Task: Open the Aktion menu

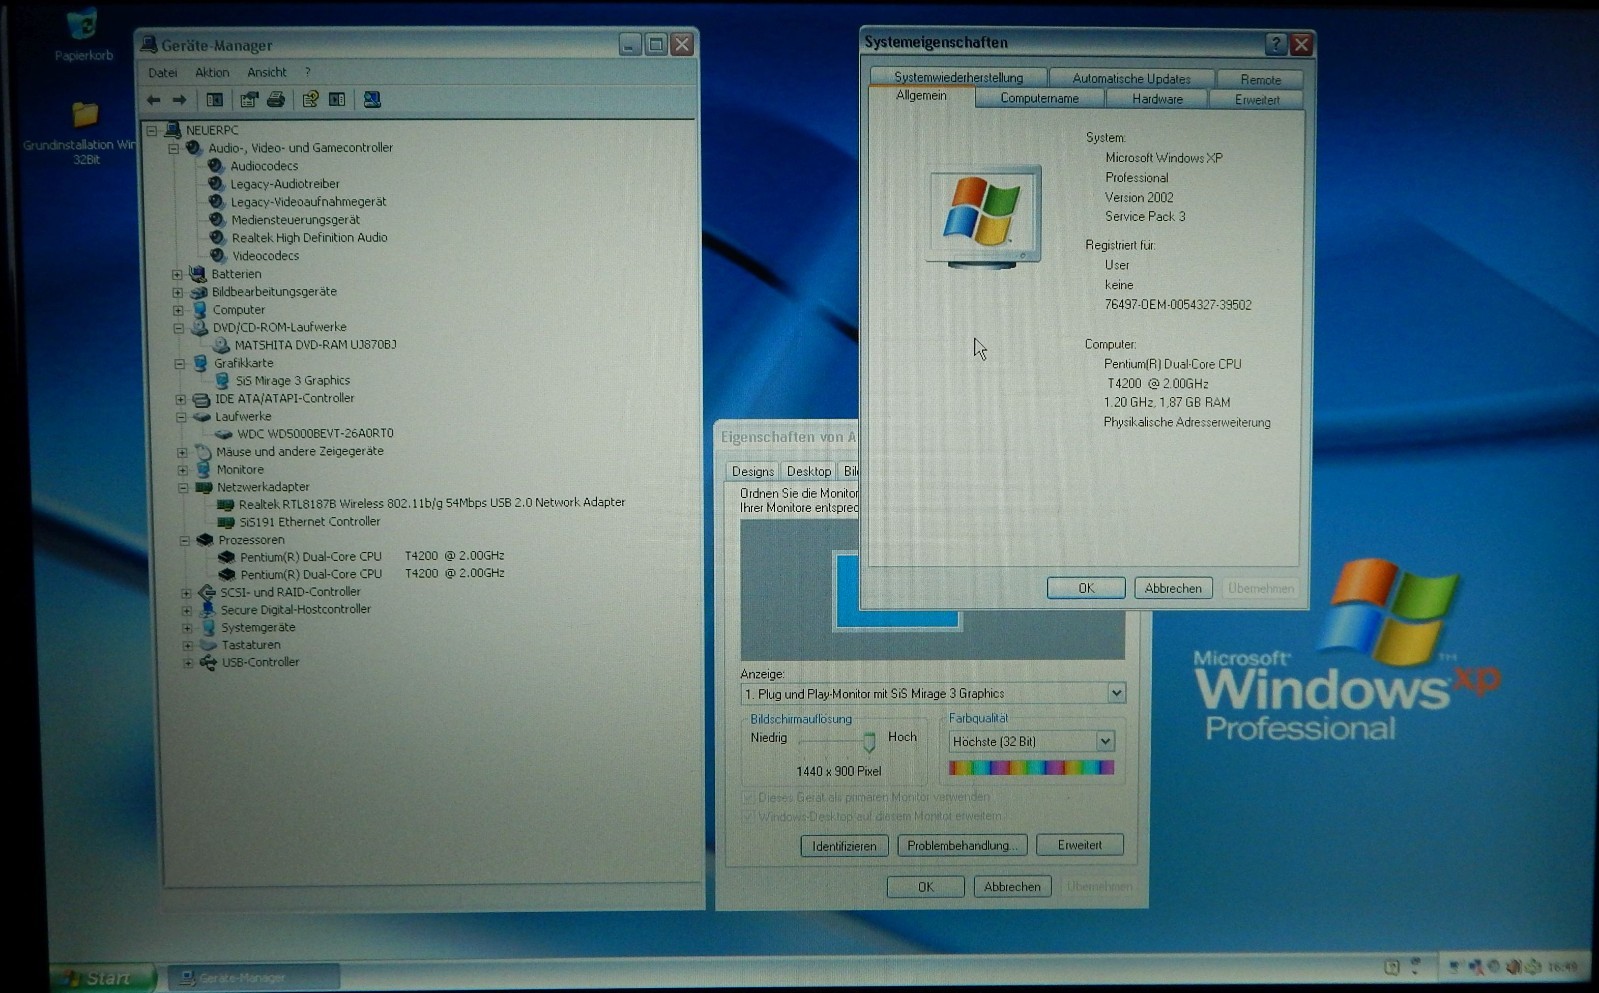Action: pyautogui.click(x=212, y=73)
